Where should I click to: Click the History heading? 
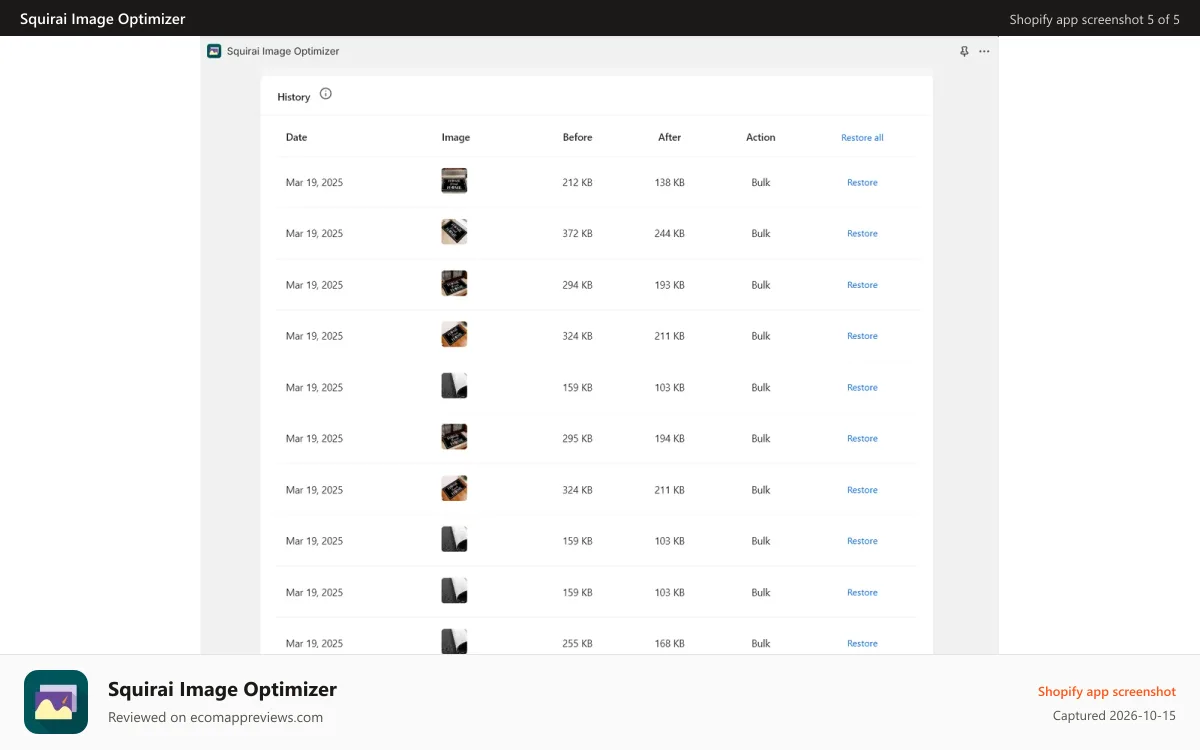294,97
